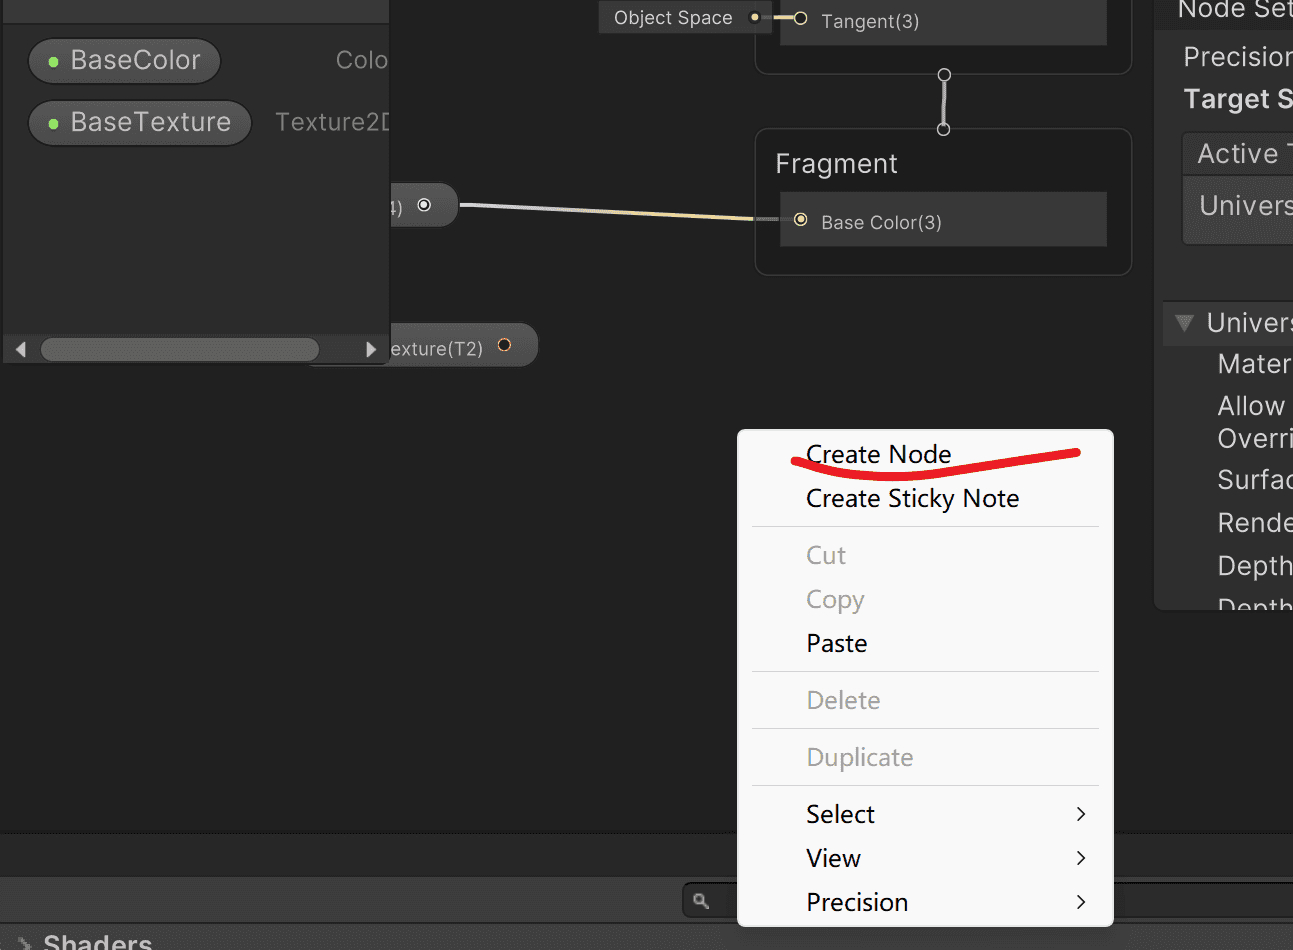This screenshot has height=950, width=1293.
Task: Click the Fragment block header
Action: [x=836, y=164]
